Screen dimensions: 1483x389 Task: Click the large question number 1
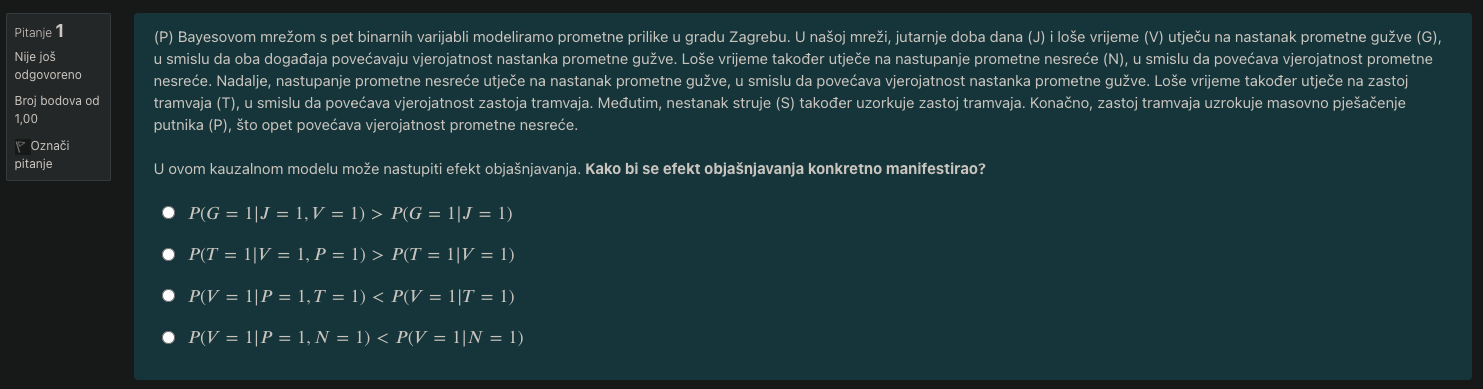pos(61,31)
